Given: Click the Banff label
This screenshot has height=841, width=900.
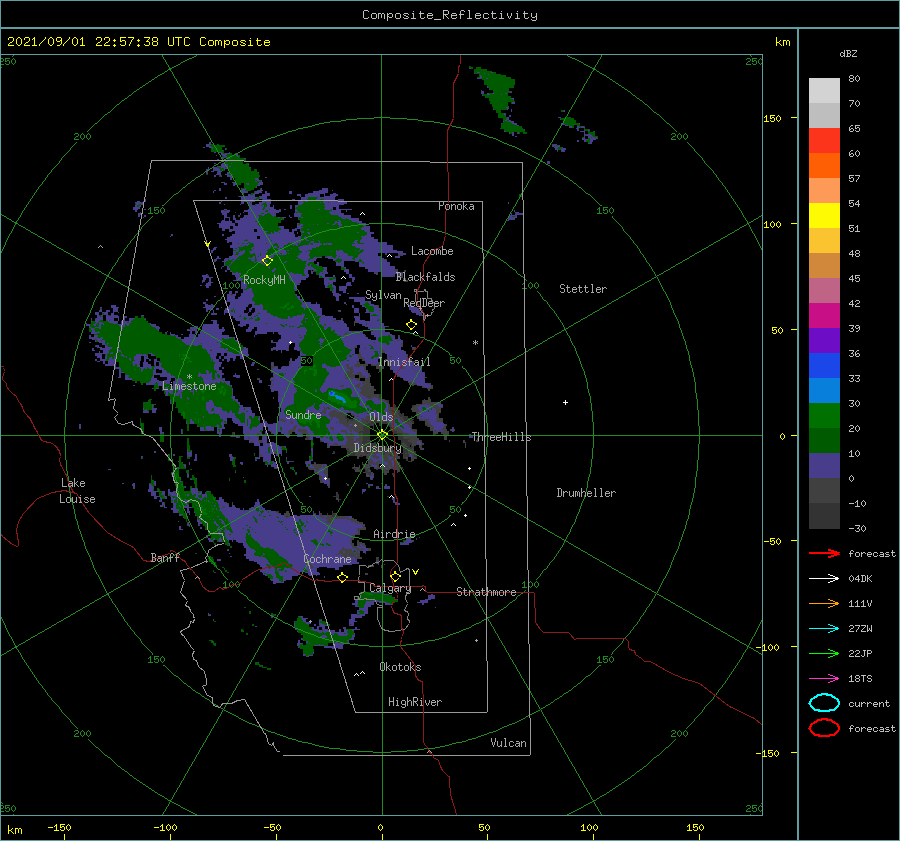Looking at the screenshot, I should (165, 558).
